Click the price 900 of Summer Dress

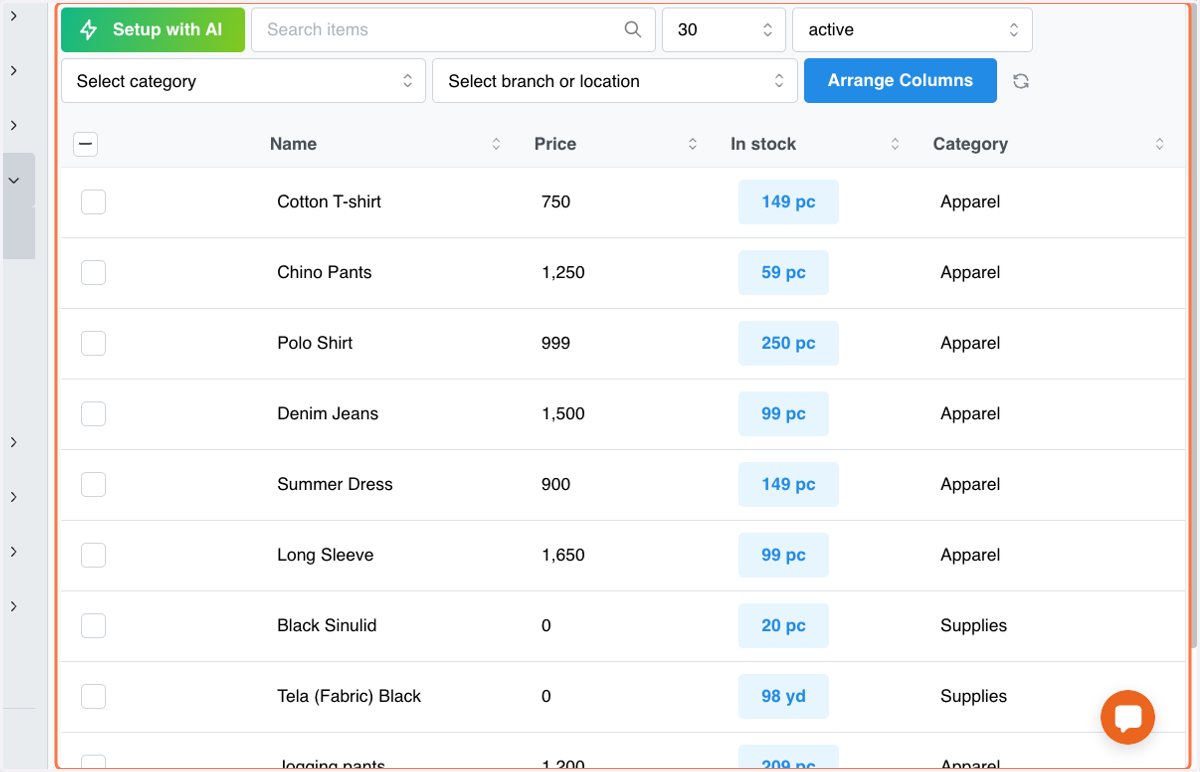click(x=555, y=484)
